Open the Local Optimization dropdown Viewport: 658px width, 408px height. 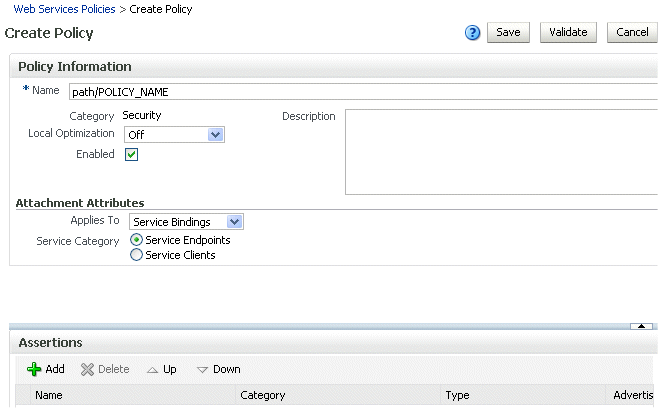pos(174,135)
